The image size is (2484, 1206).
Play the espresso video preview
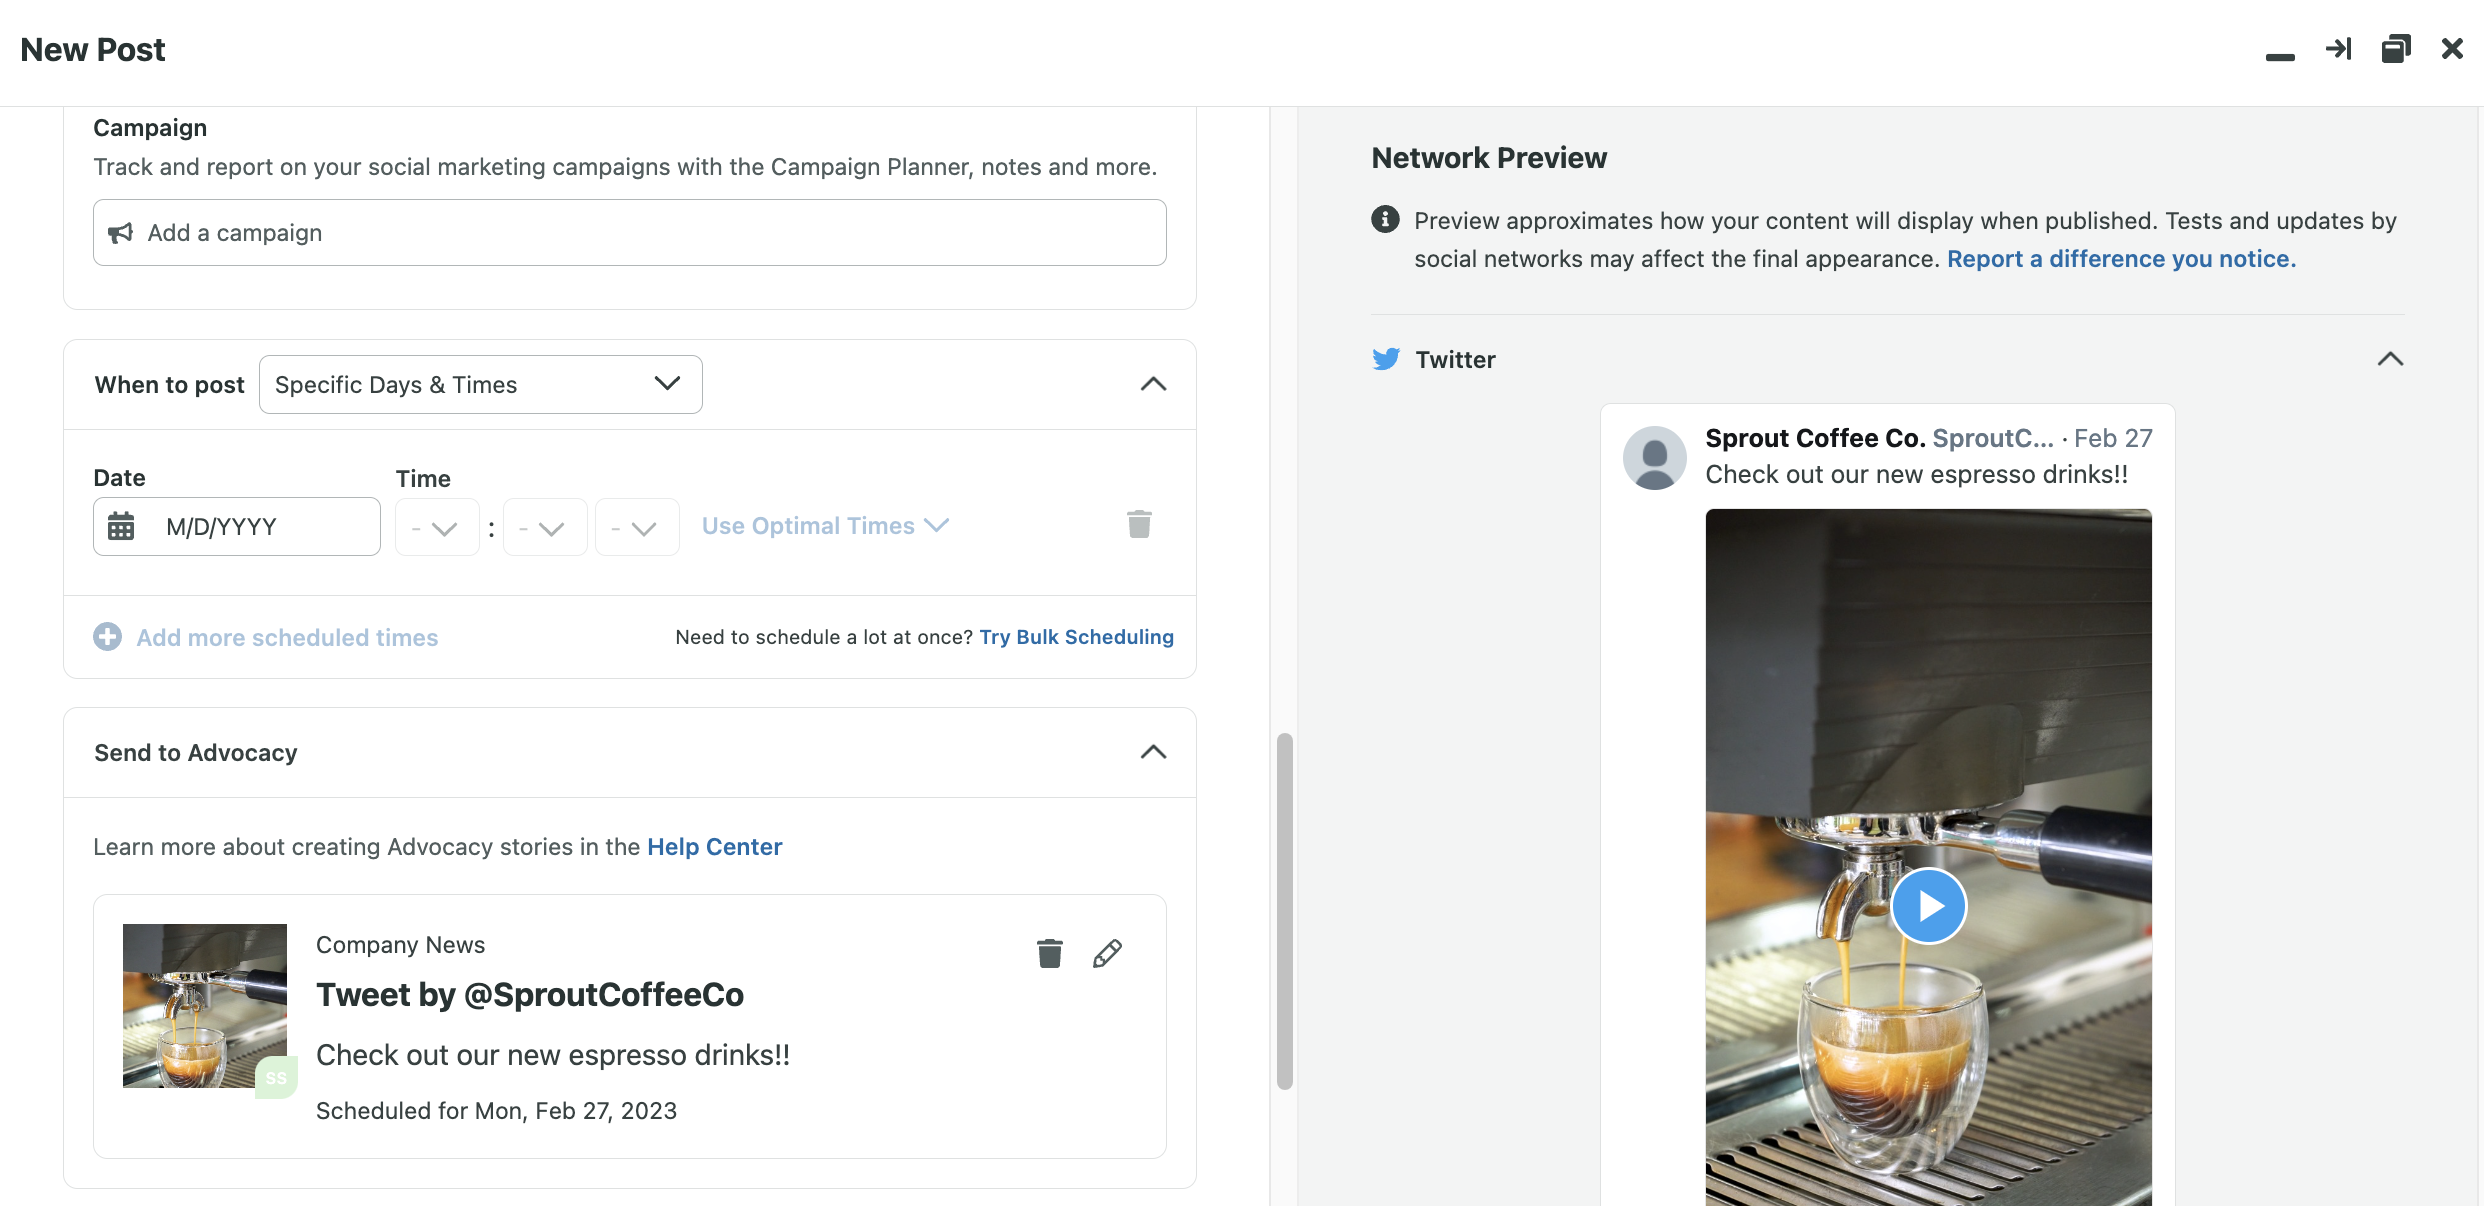click(x=1928, y=906)
